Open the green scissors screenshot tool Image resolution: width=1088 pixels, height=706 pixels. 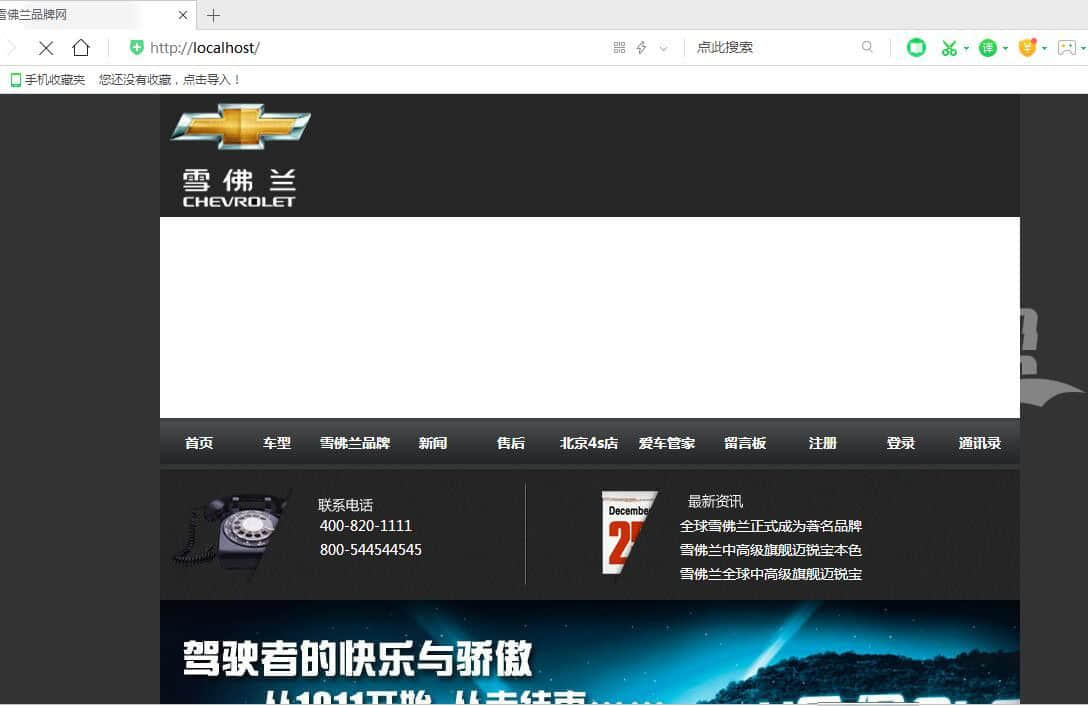(948, 48)
